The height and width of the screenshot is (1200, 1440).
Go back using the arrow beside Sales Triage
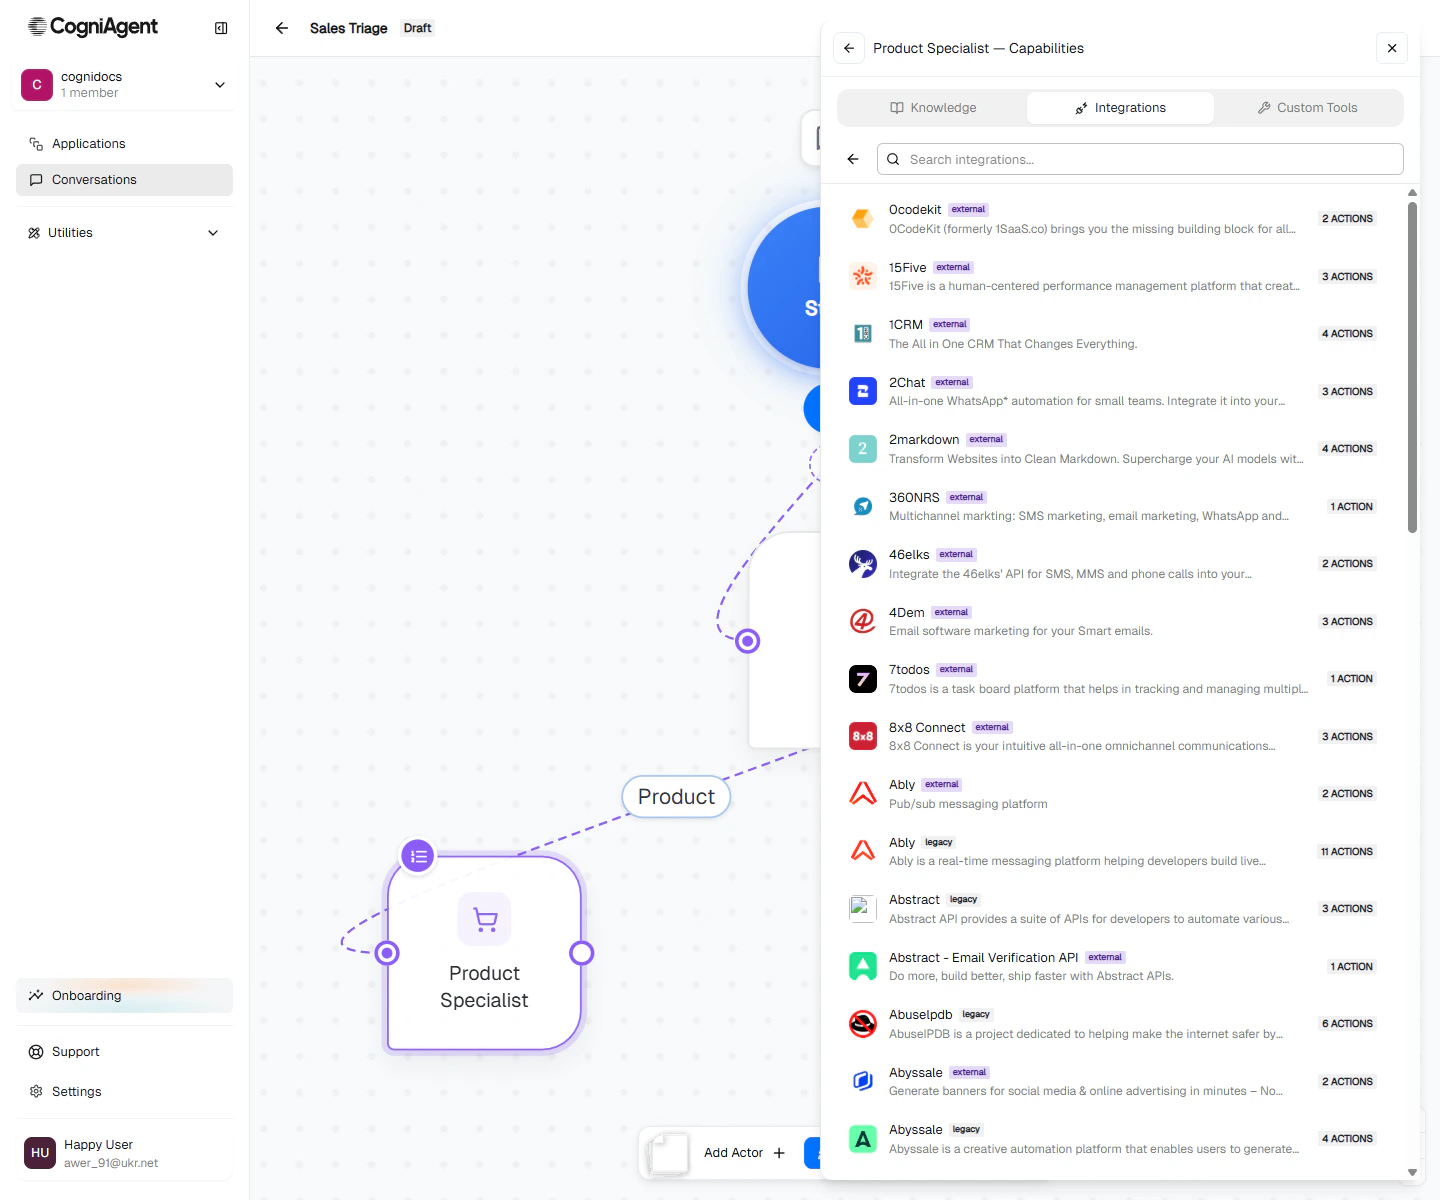click(x=282, y=28)
